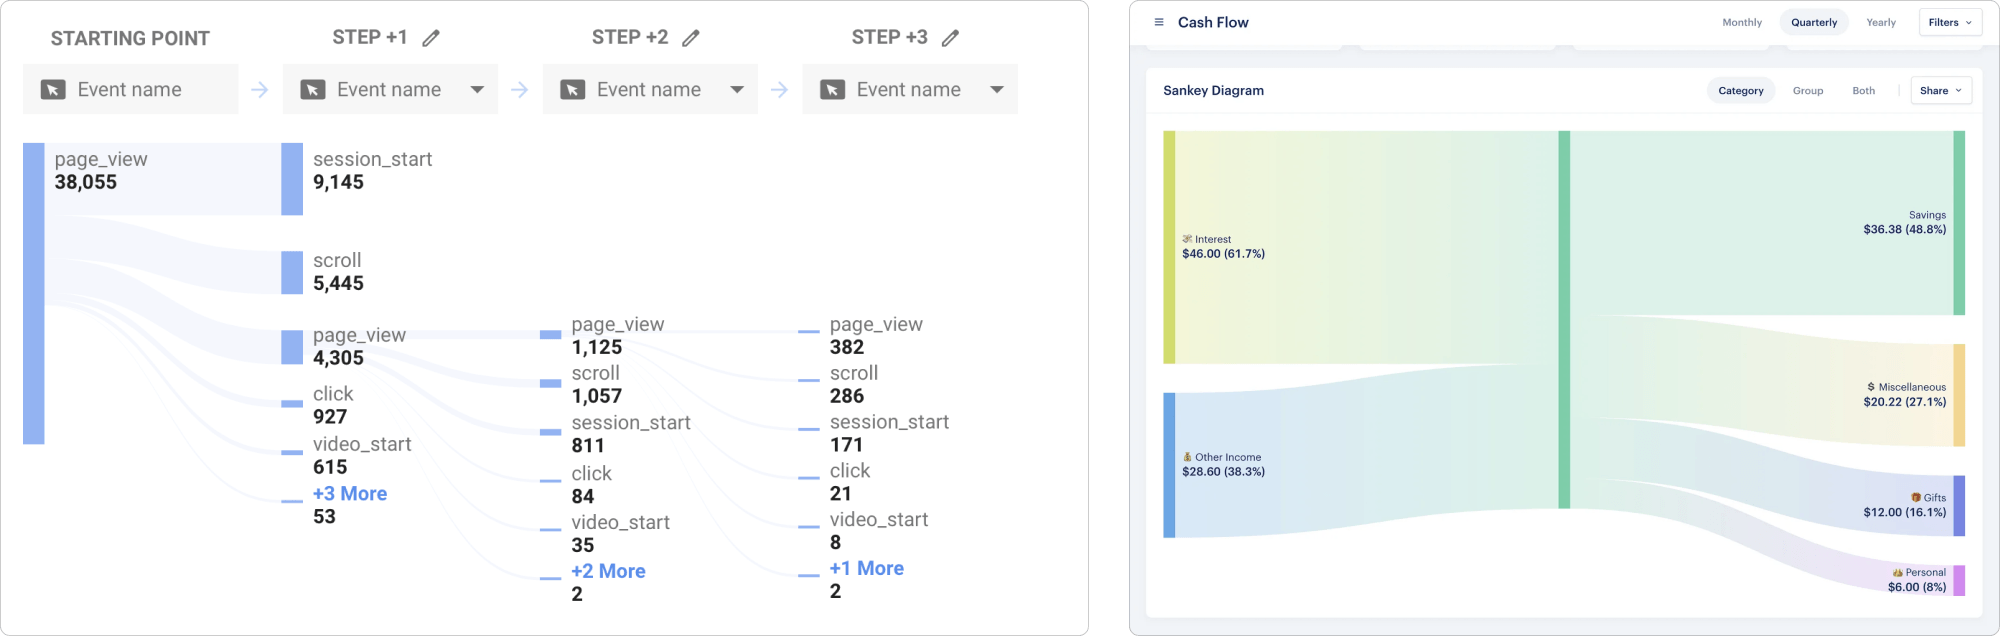Click the arrow between Starting Point and STEP +1
This screenshot has height=636, width=2000.
[260, 89]
